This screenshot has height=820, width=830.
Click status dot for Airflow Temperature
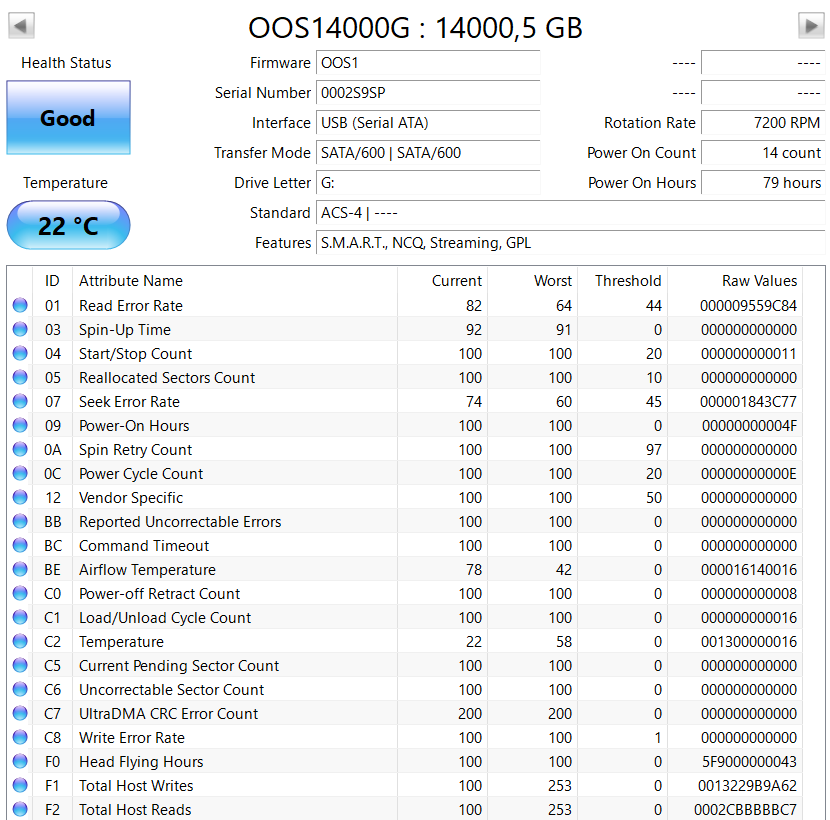20,569
